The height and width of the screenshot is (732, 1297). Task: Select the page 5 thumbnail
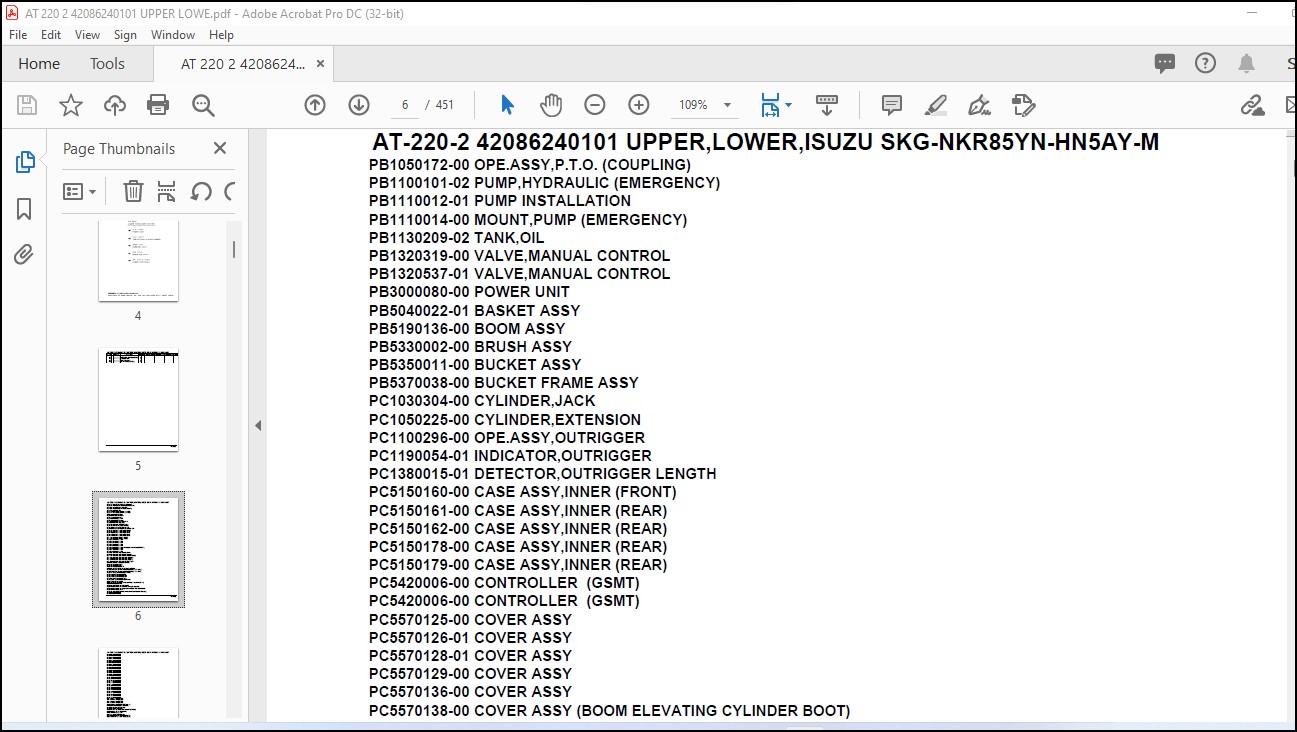(138, 400)
